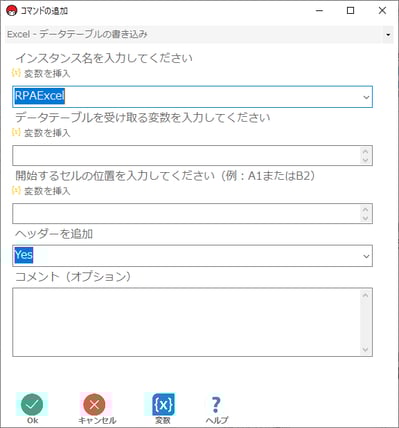Expand the ヘッダーを追加 Yes dropdown
399x428 pixels.
(x=366, y=256)
